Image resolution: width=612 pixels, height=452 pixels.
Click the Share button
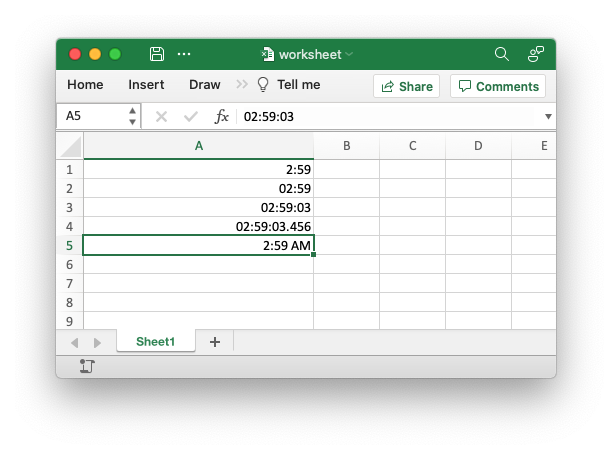406,86
